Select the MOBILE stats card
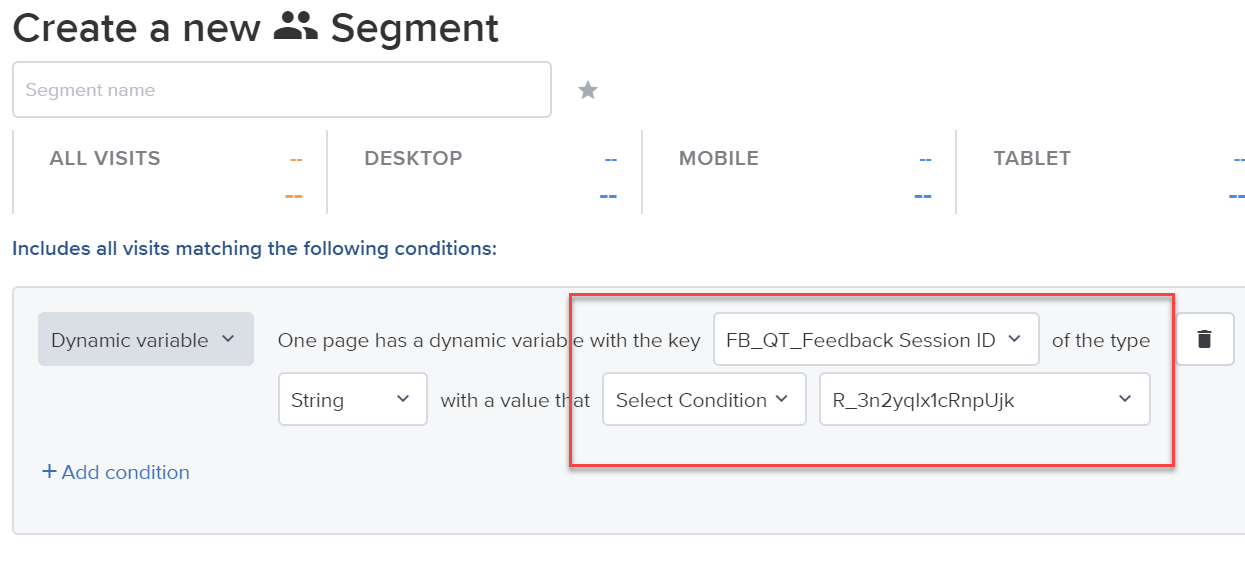This screenshot has width=1245, height=564. pos(799,172)
